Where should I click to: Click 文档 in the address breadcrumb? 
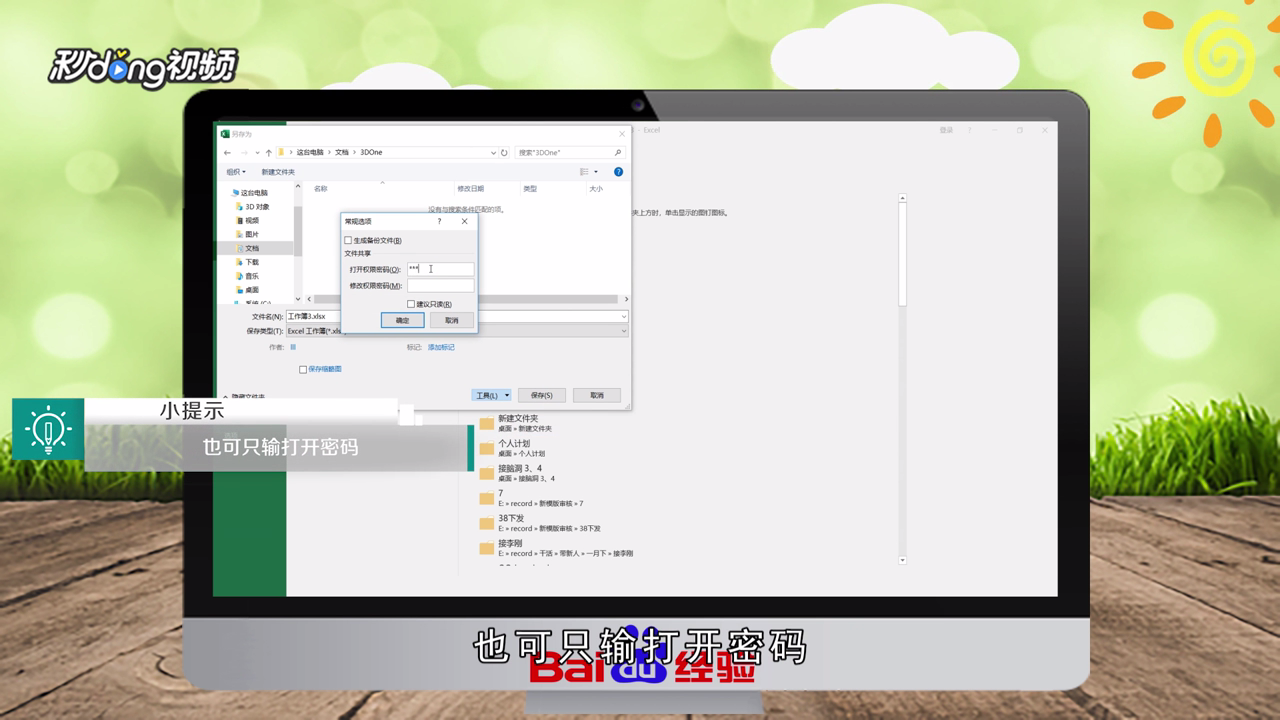[342, 153]
